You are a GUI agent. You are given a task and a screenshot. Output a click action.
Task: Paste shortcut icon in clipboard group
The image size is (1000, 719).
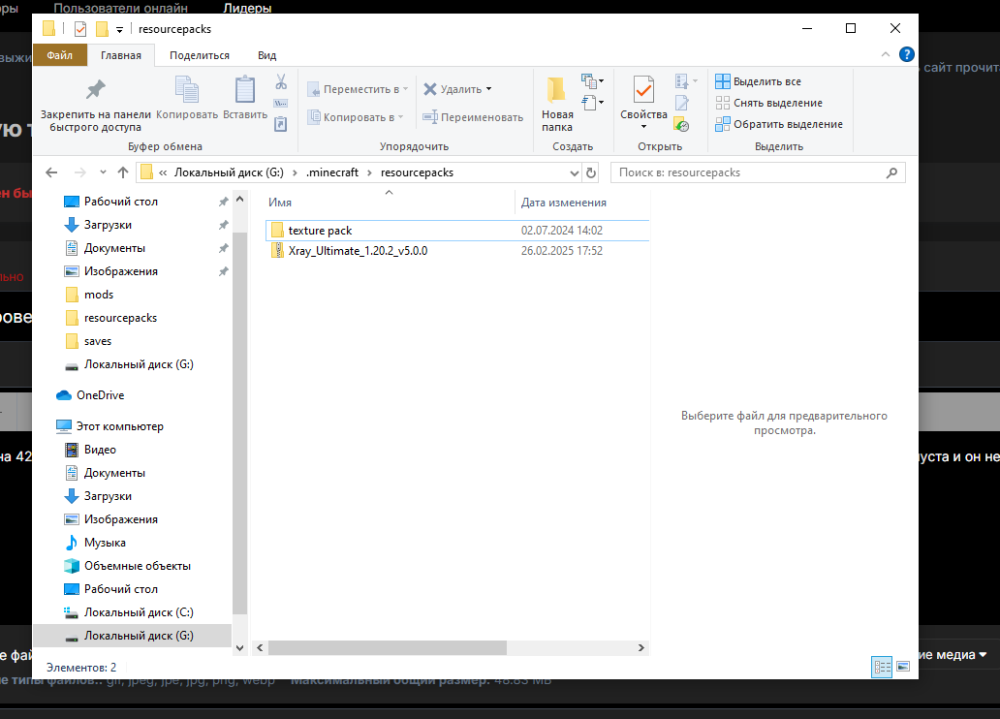click(281, 124)
